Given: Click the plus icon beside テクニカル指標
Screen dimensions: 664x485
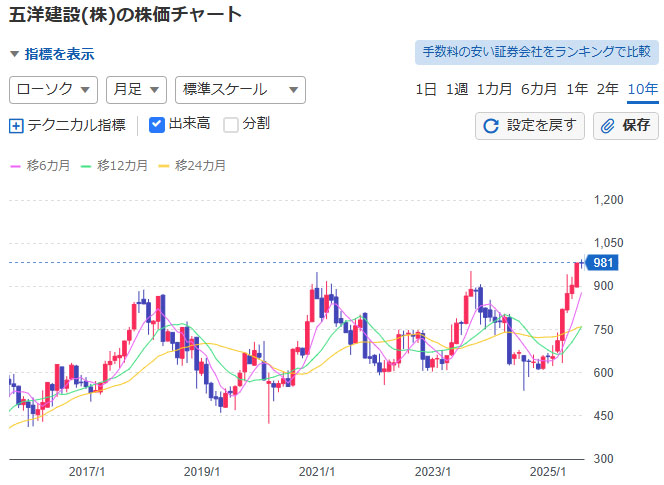Looking at the screenshot, I should coord(16,125).
